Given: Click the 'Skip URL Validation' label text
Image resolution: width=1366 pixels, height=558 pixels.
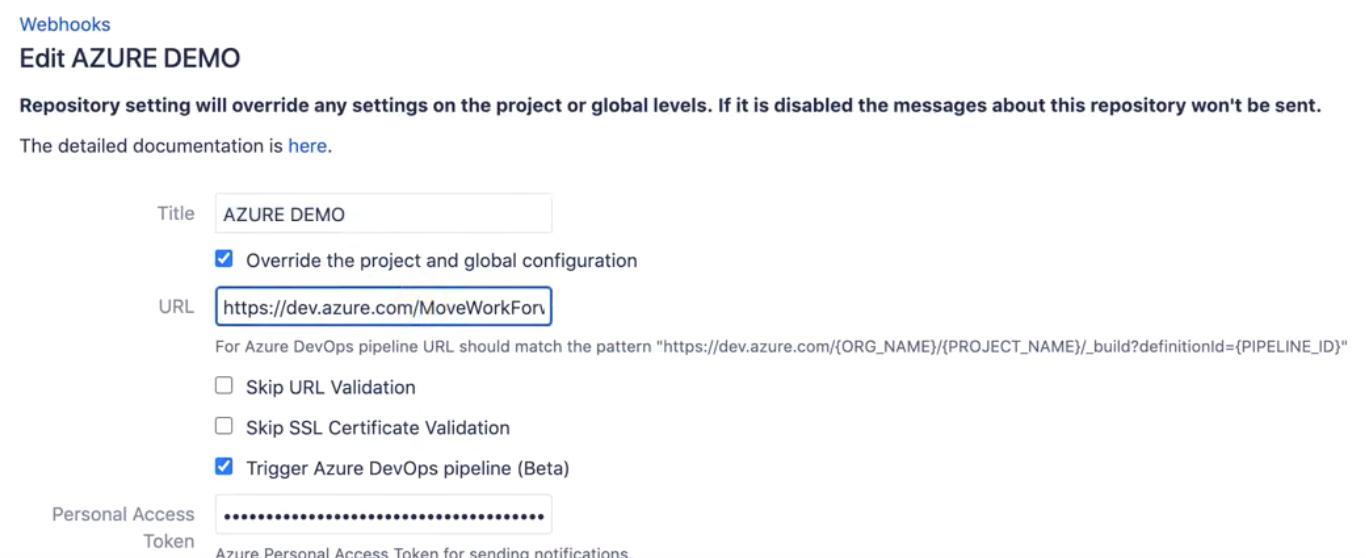Looking at the screenshot, I should click(x=330, y=387).
